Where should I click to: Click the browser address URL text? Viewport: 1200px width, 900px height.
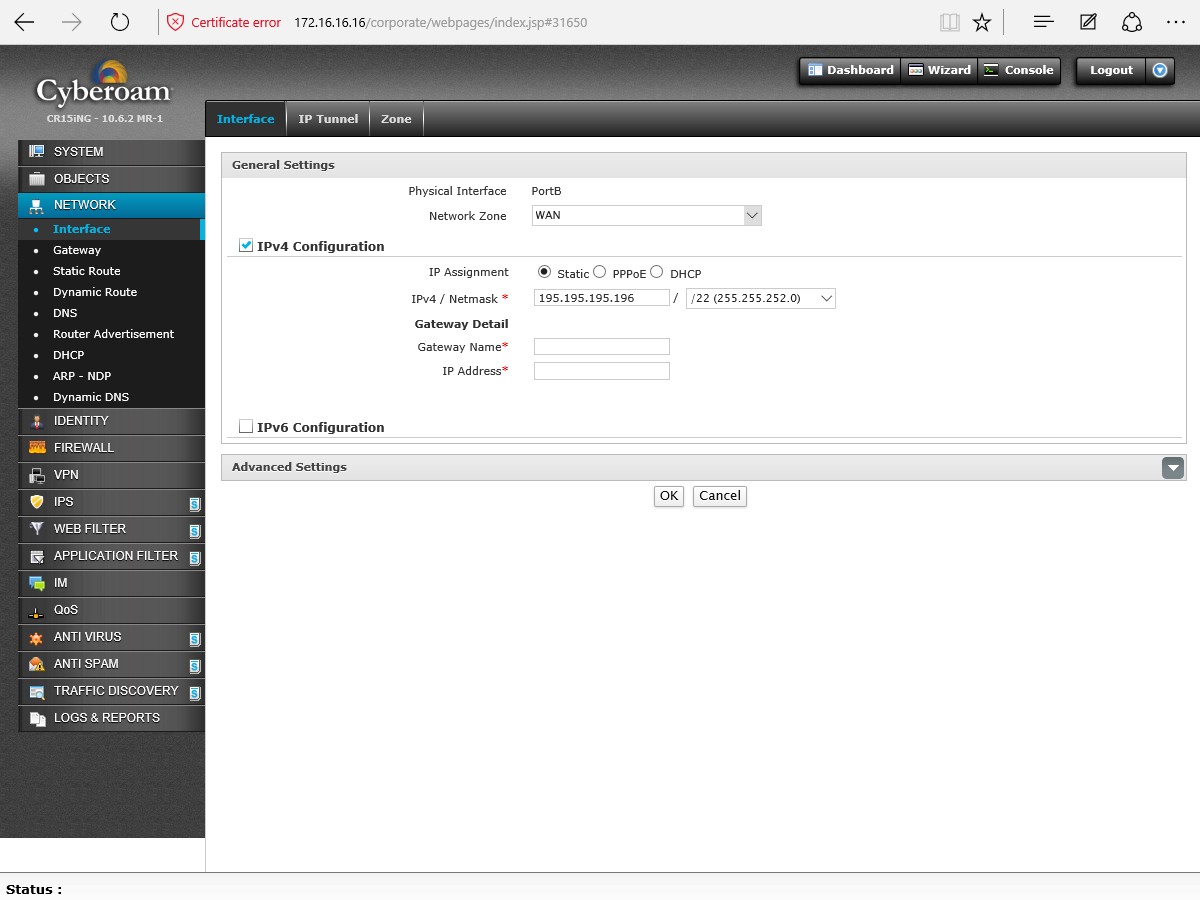441,22
